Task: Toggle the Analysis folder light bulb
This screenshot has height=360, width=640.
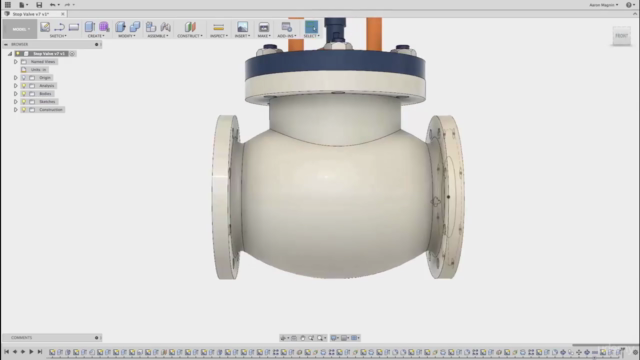Action: 24,86
